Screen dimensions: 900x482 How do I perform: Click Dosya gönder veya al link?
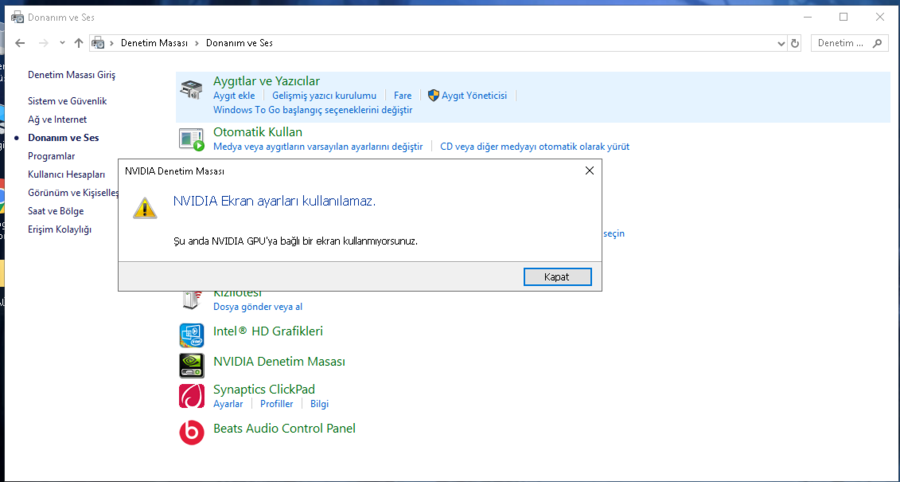[258, 306]
